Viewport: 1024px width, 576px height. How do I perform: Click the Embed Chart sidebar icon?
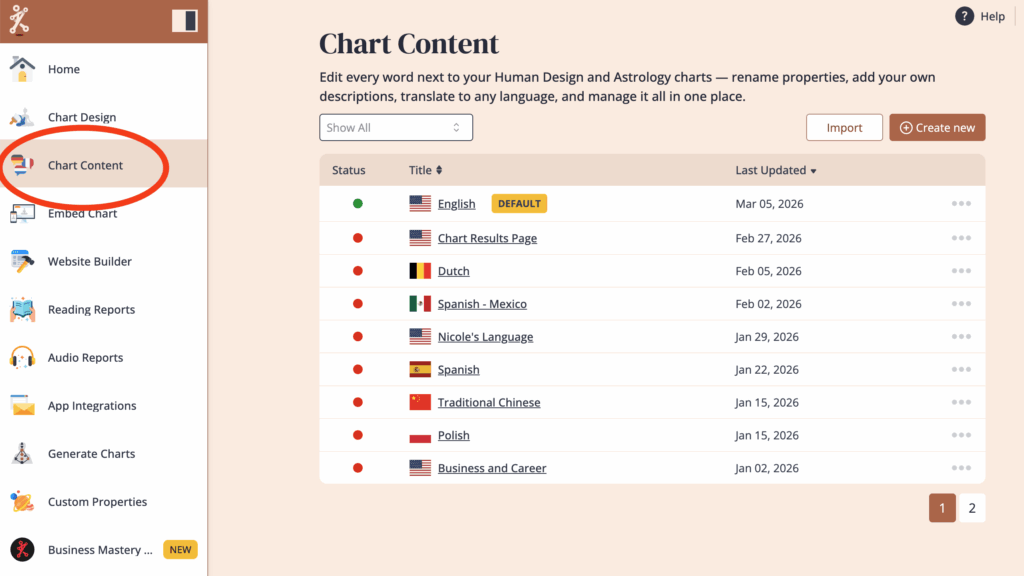click(22, 214)
